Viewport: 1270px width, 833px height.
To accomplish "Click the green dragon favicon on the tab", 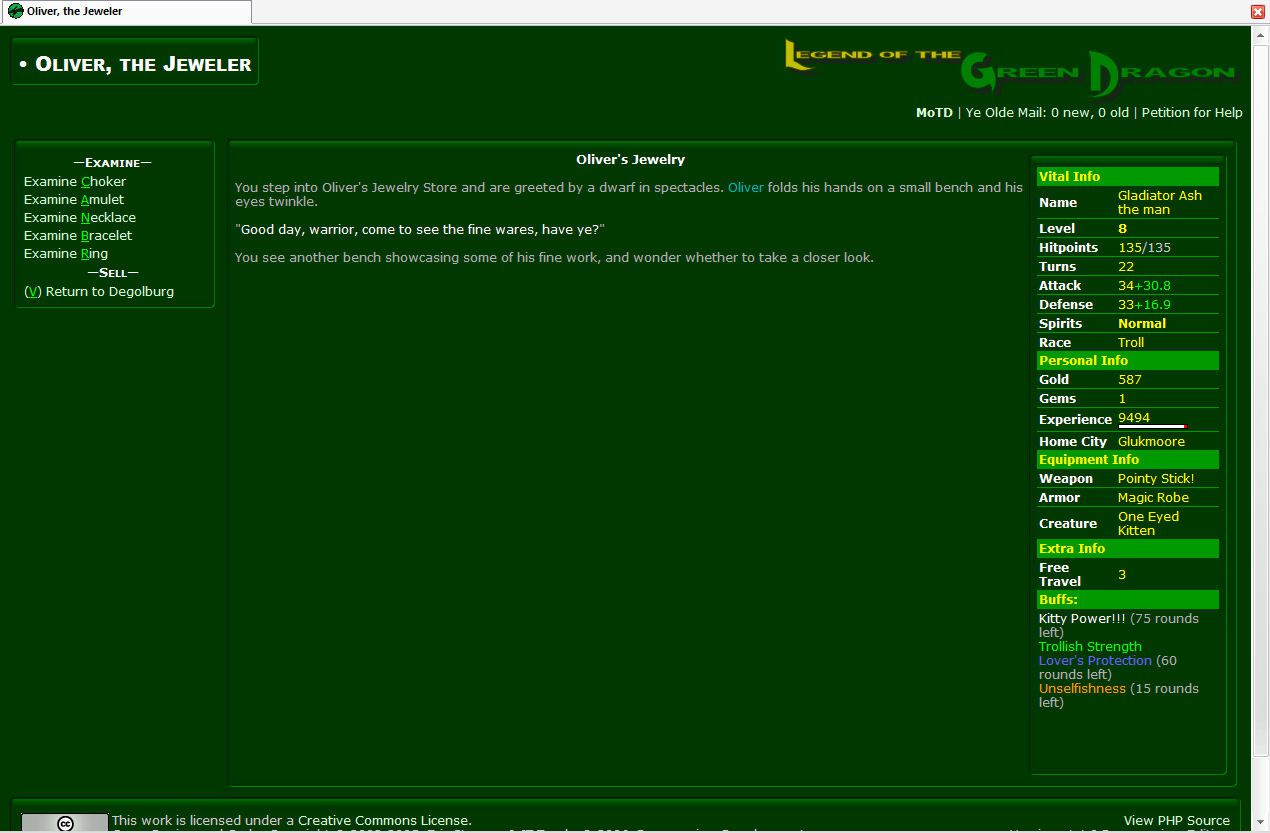I will click(16, 11).
